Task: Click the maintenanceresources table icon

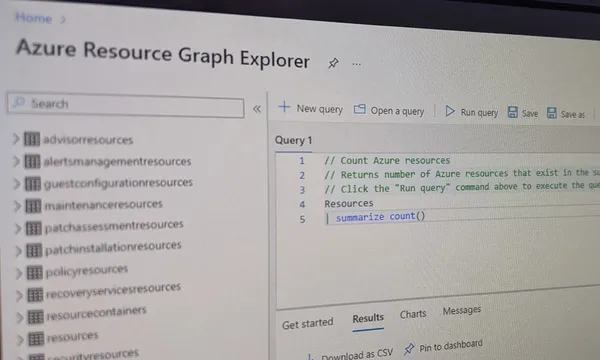Action: (33, 206)
